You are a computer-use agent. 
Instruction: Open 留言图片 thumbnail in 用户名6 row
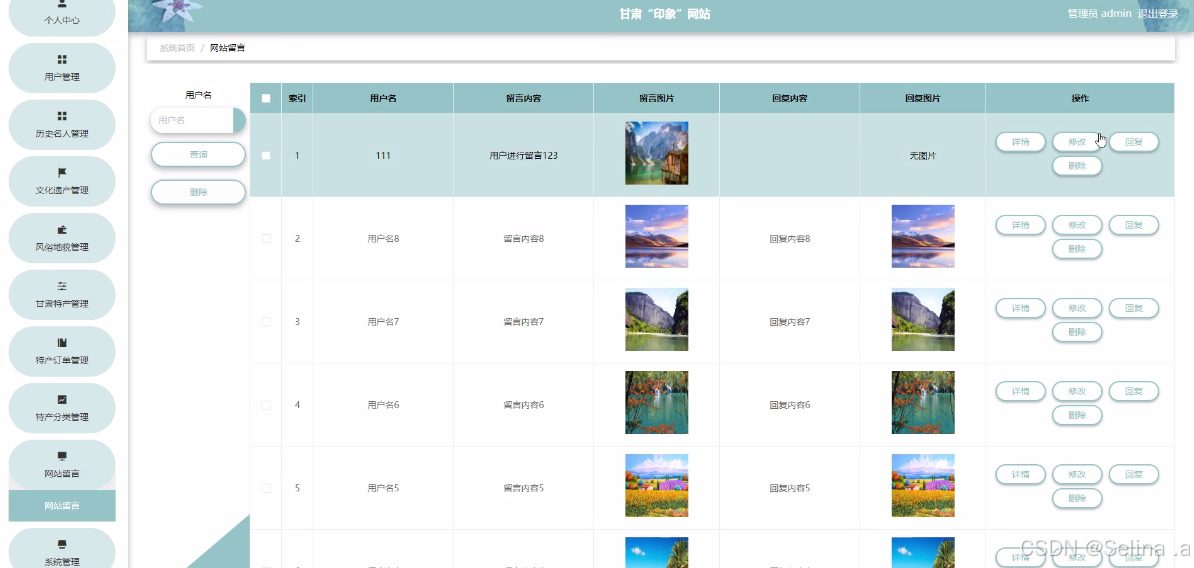pos(656,402)
